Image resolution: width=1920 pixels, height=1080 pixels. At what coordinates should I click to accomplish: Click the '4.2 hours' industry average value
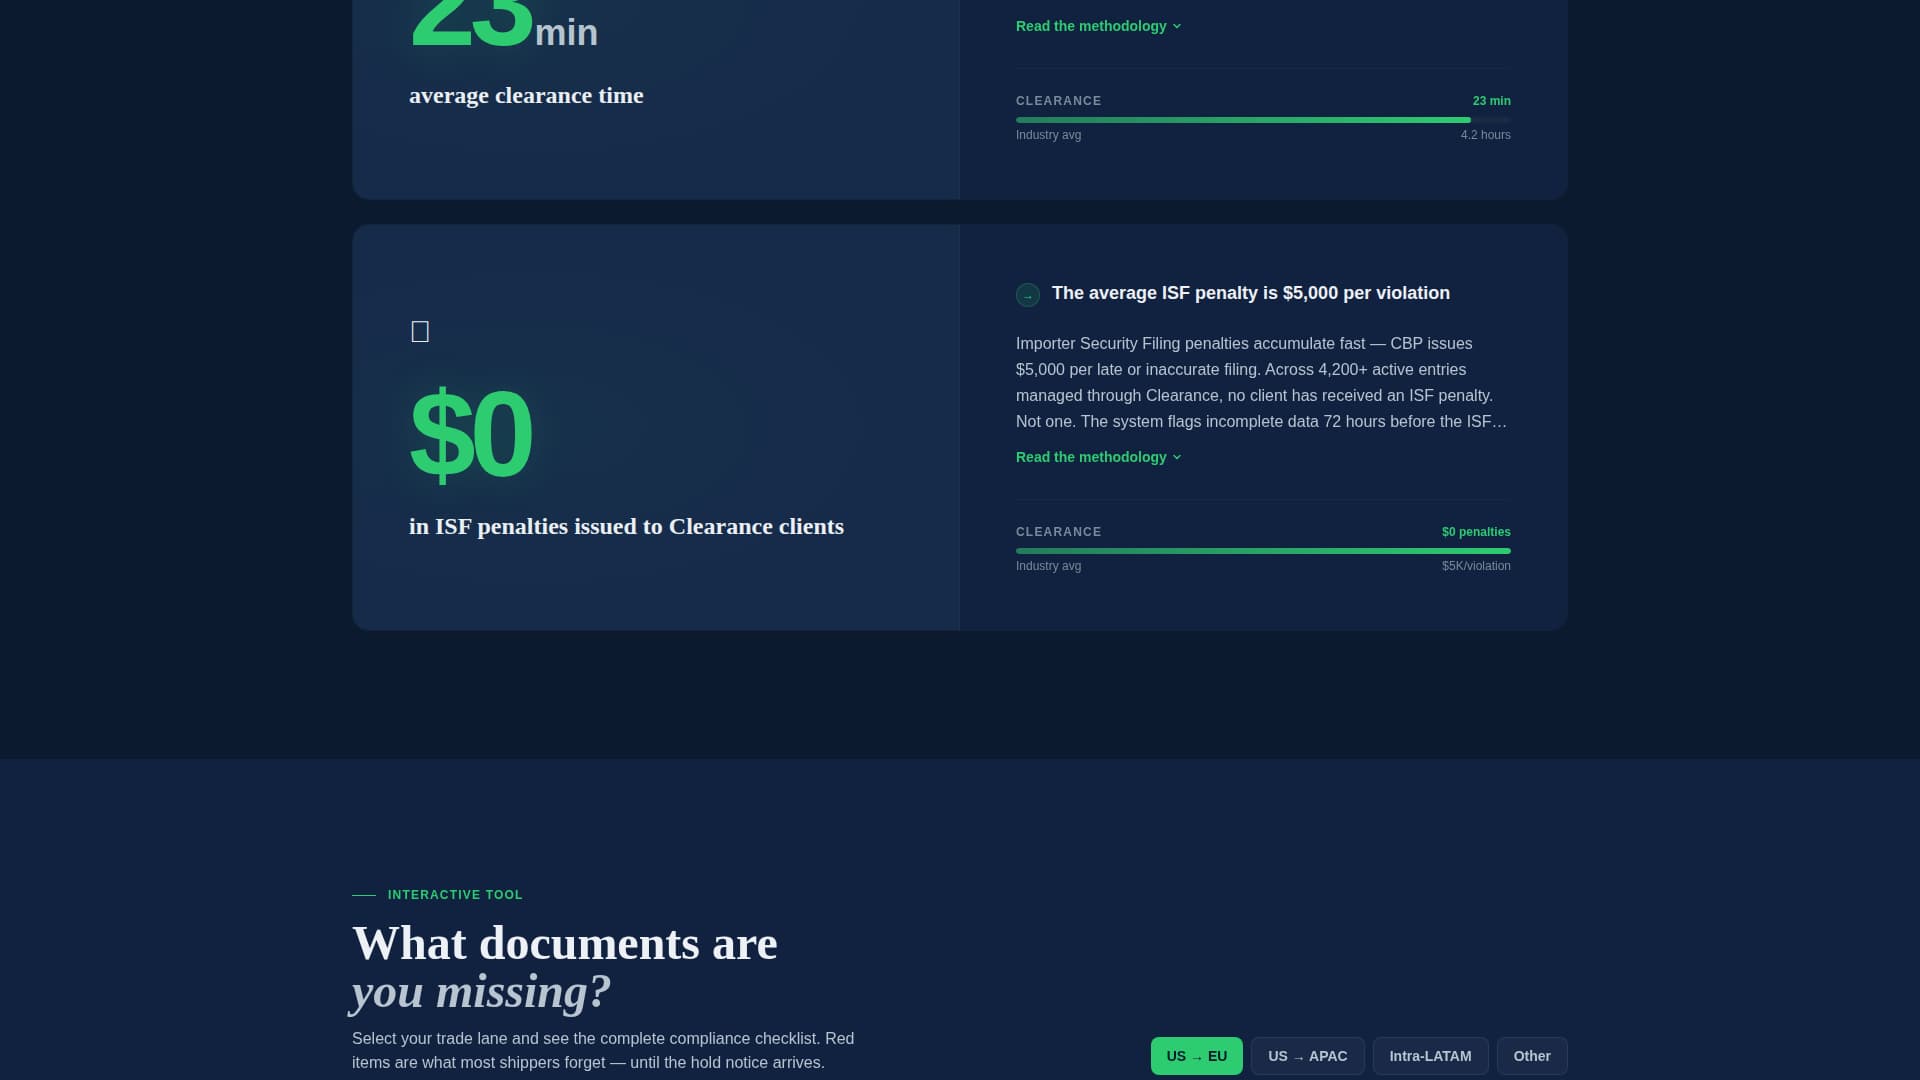click(1485, 135)
